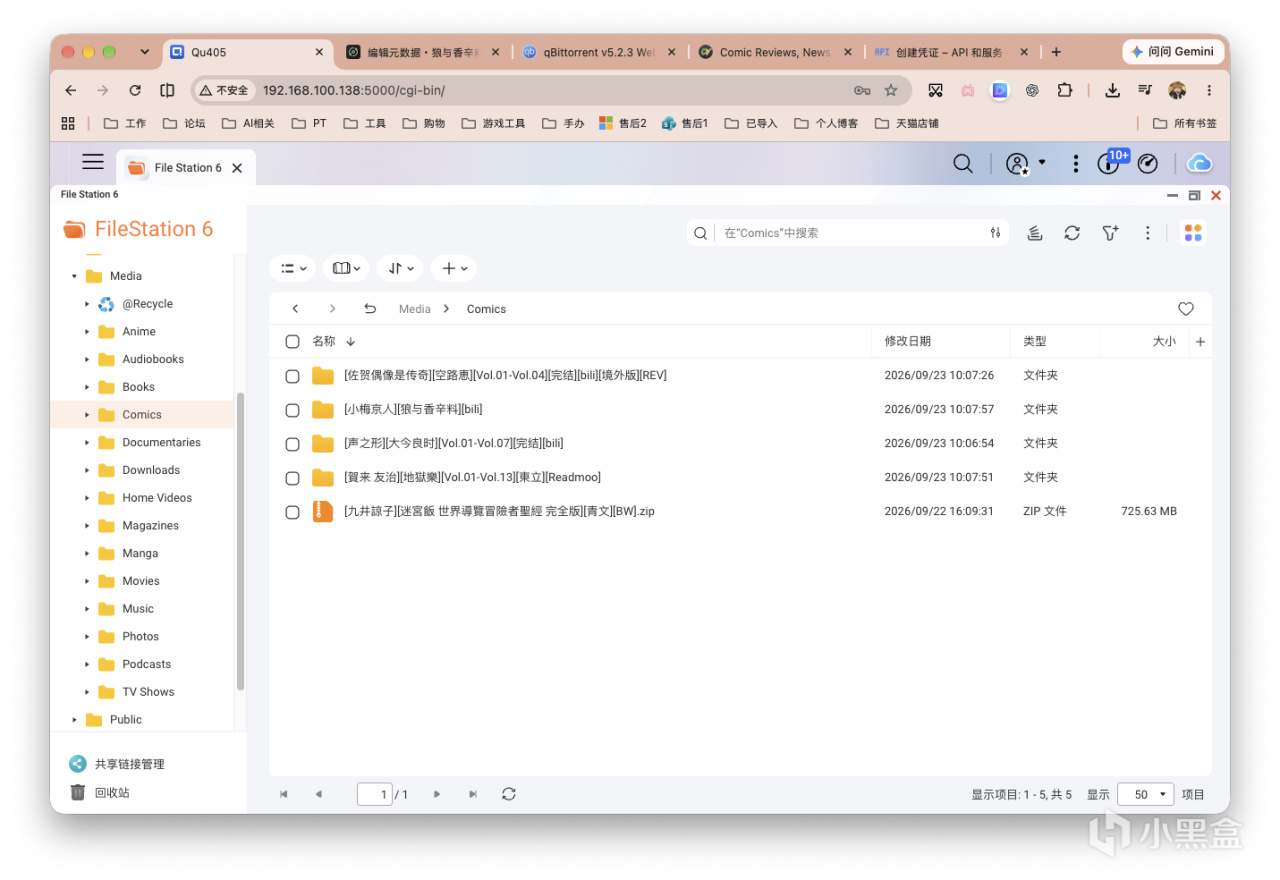
Task: Collapse the Media tree node
Action: (x=74, y=276)
